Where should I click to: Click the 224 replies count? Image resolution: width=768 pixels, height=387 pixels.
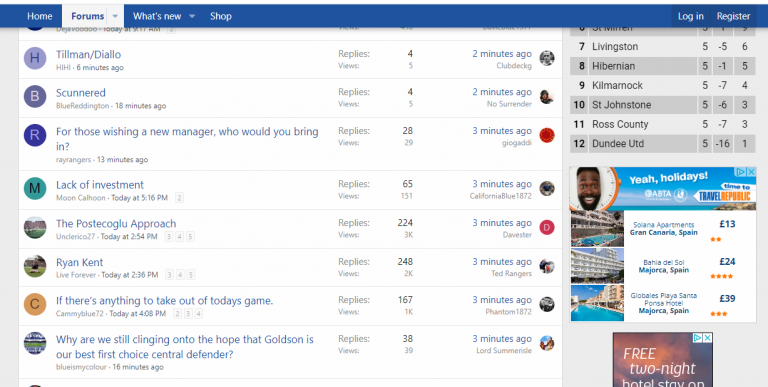point(405,223)
